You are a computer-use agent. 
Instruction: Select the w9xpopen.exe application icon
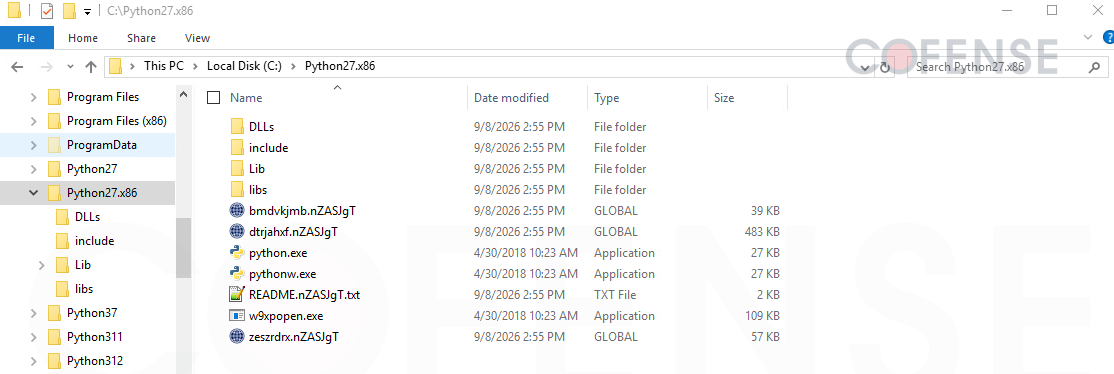pos(237,316)
